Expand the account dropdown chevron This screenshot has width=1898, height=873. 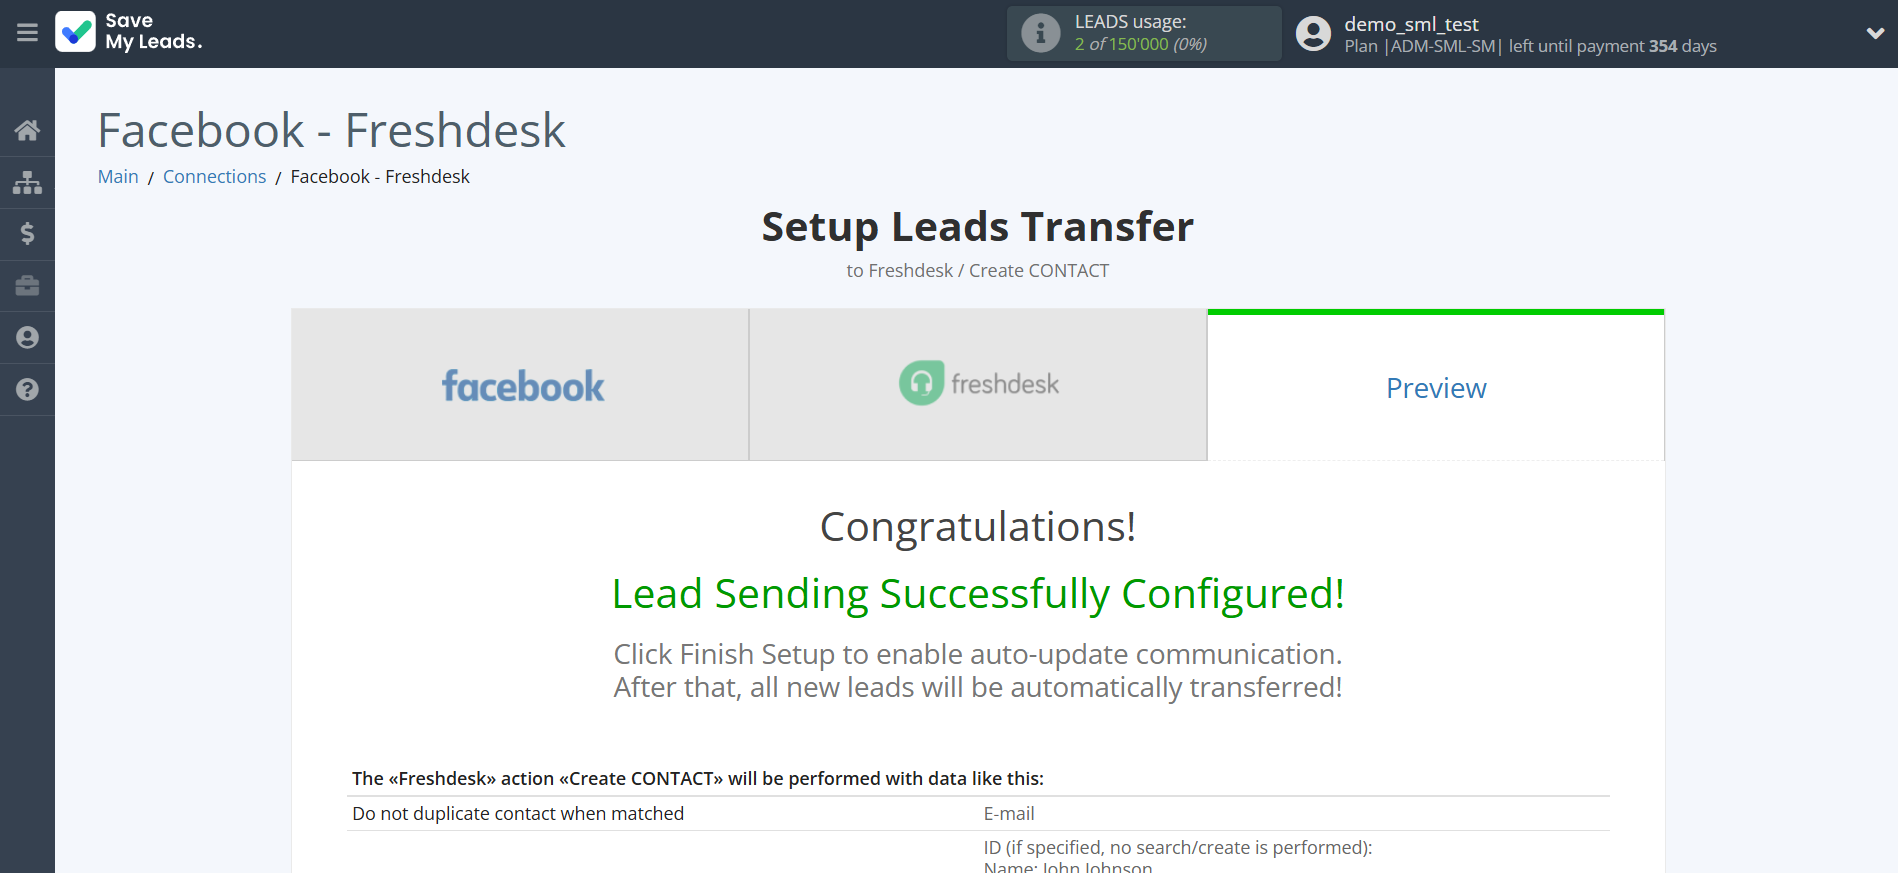(x=1875, y=33)
